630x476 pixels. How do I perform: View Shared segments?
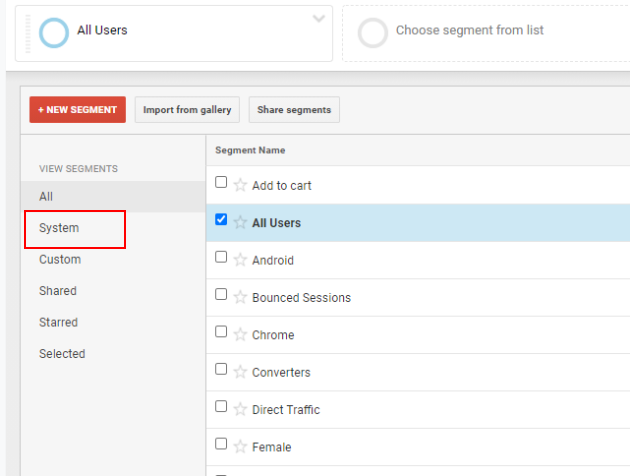[58, 291]
